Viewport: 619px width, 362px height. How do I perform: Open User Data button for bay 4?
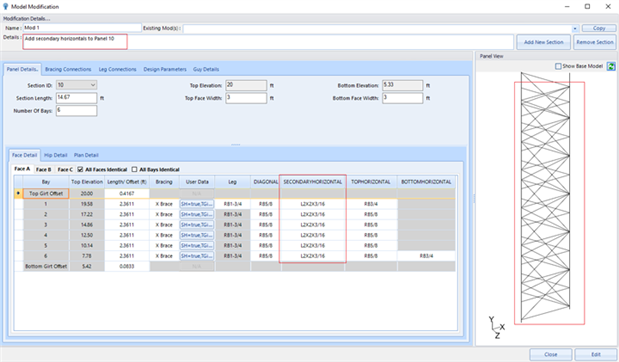point(197,235)
